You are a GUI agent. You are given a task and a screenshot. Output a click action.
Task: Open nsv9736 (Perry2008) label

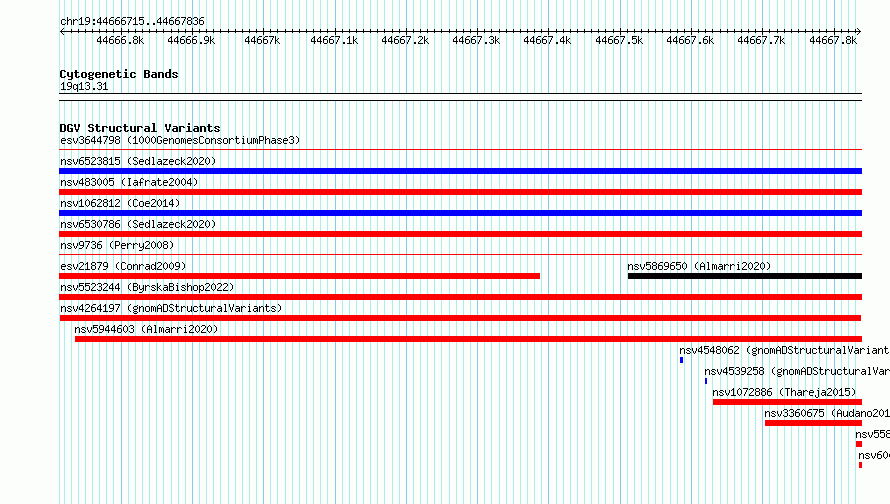pyautogui.click(x=117, y=245)
